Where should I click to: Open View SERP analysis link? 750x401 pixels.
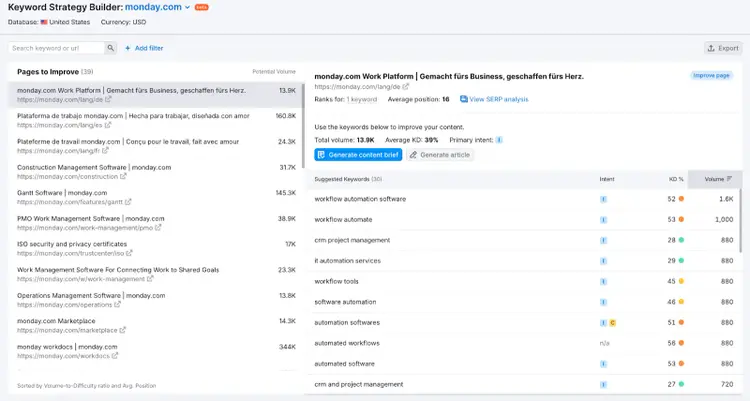pos(494,99)
